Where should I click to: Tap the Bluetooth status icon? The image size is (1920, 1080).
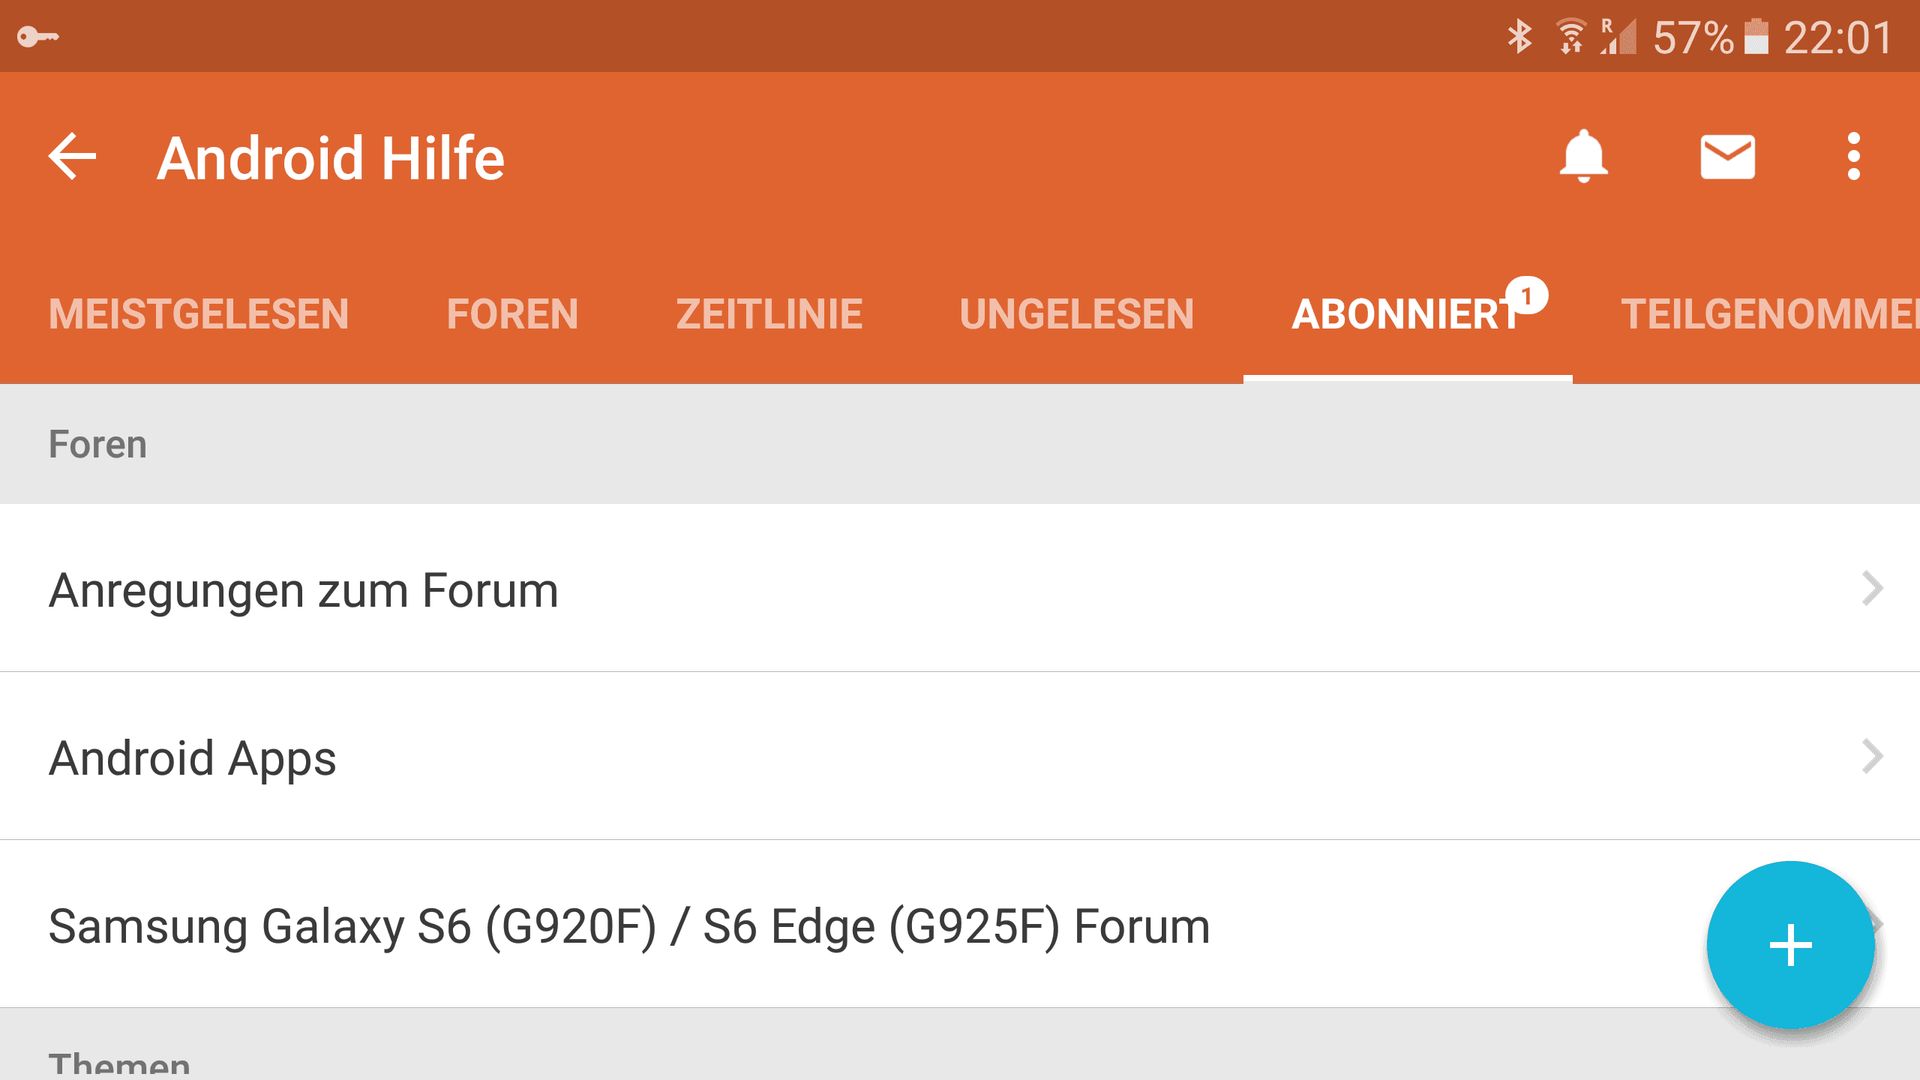click(x=1519, y=37)
